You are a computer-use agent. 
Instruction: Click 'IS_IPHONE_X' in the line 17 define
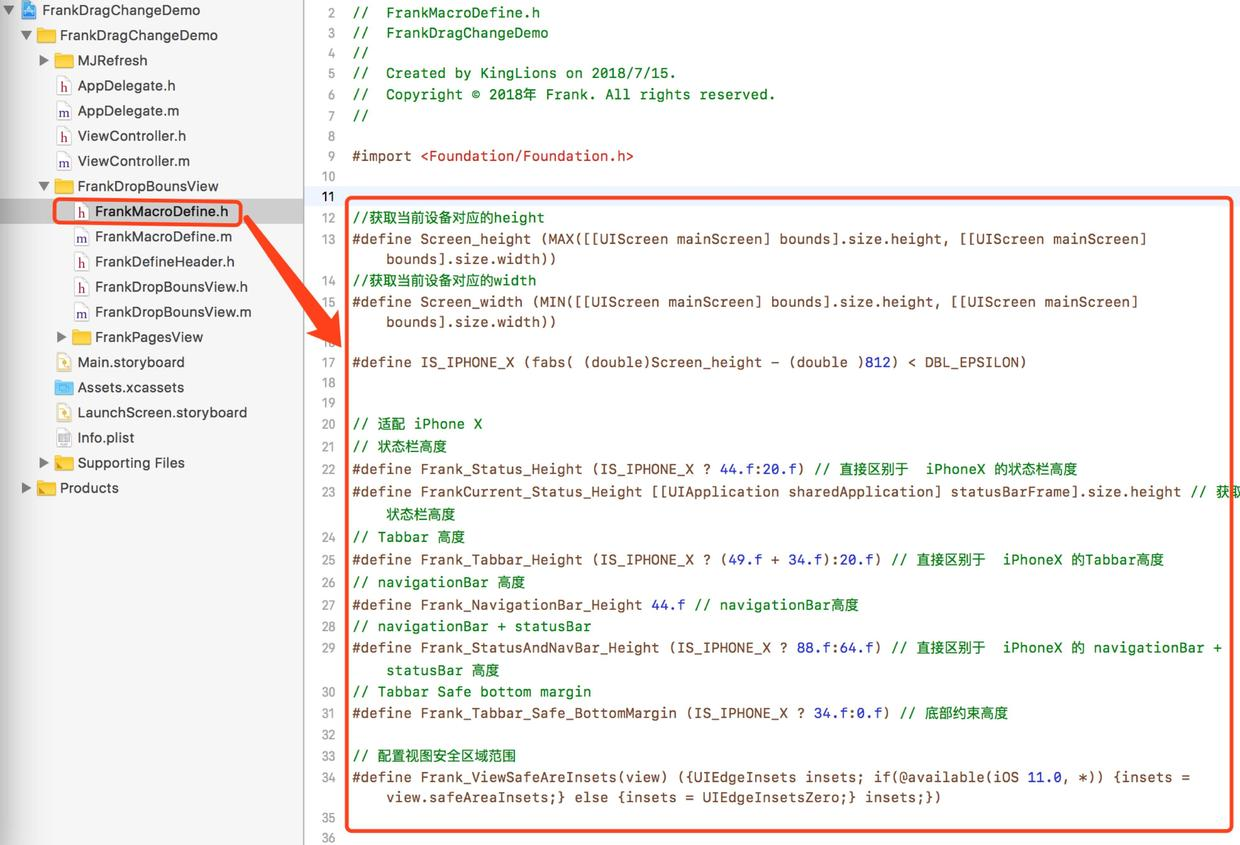pyautogui.click(x=466, y=362)
